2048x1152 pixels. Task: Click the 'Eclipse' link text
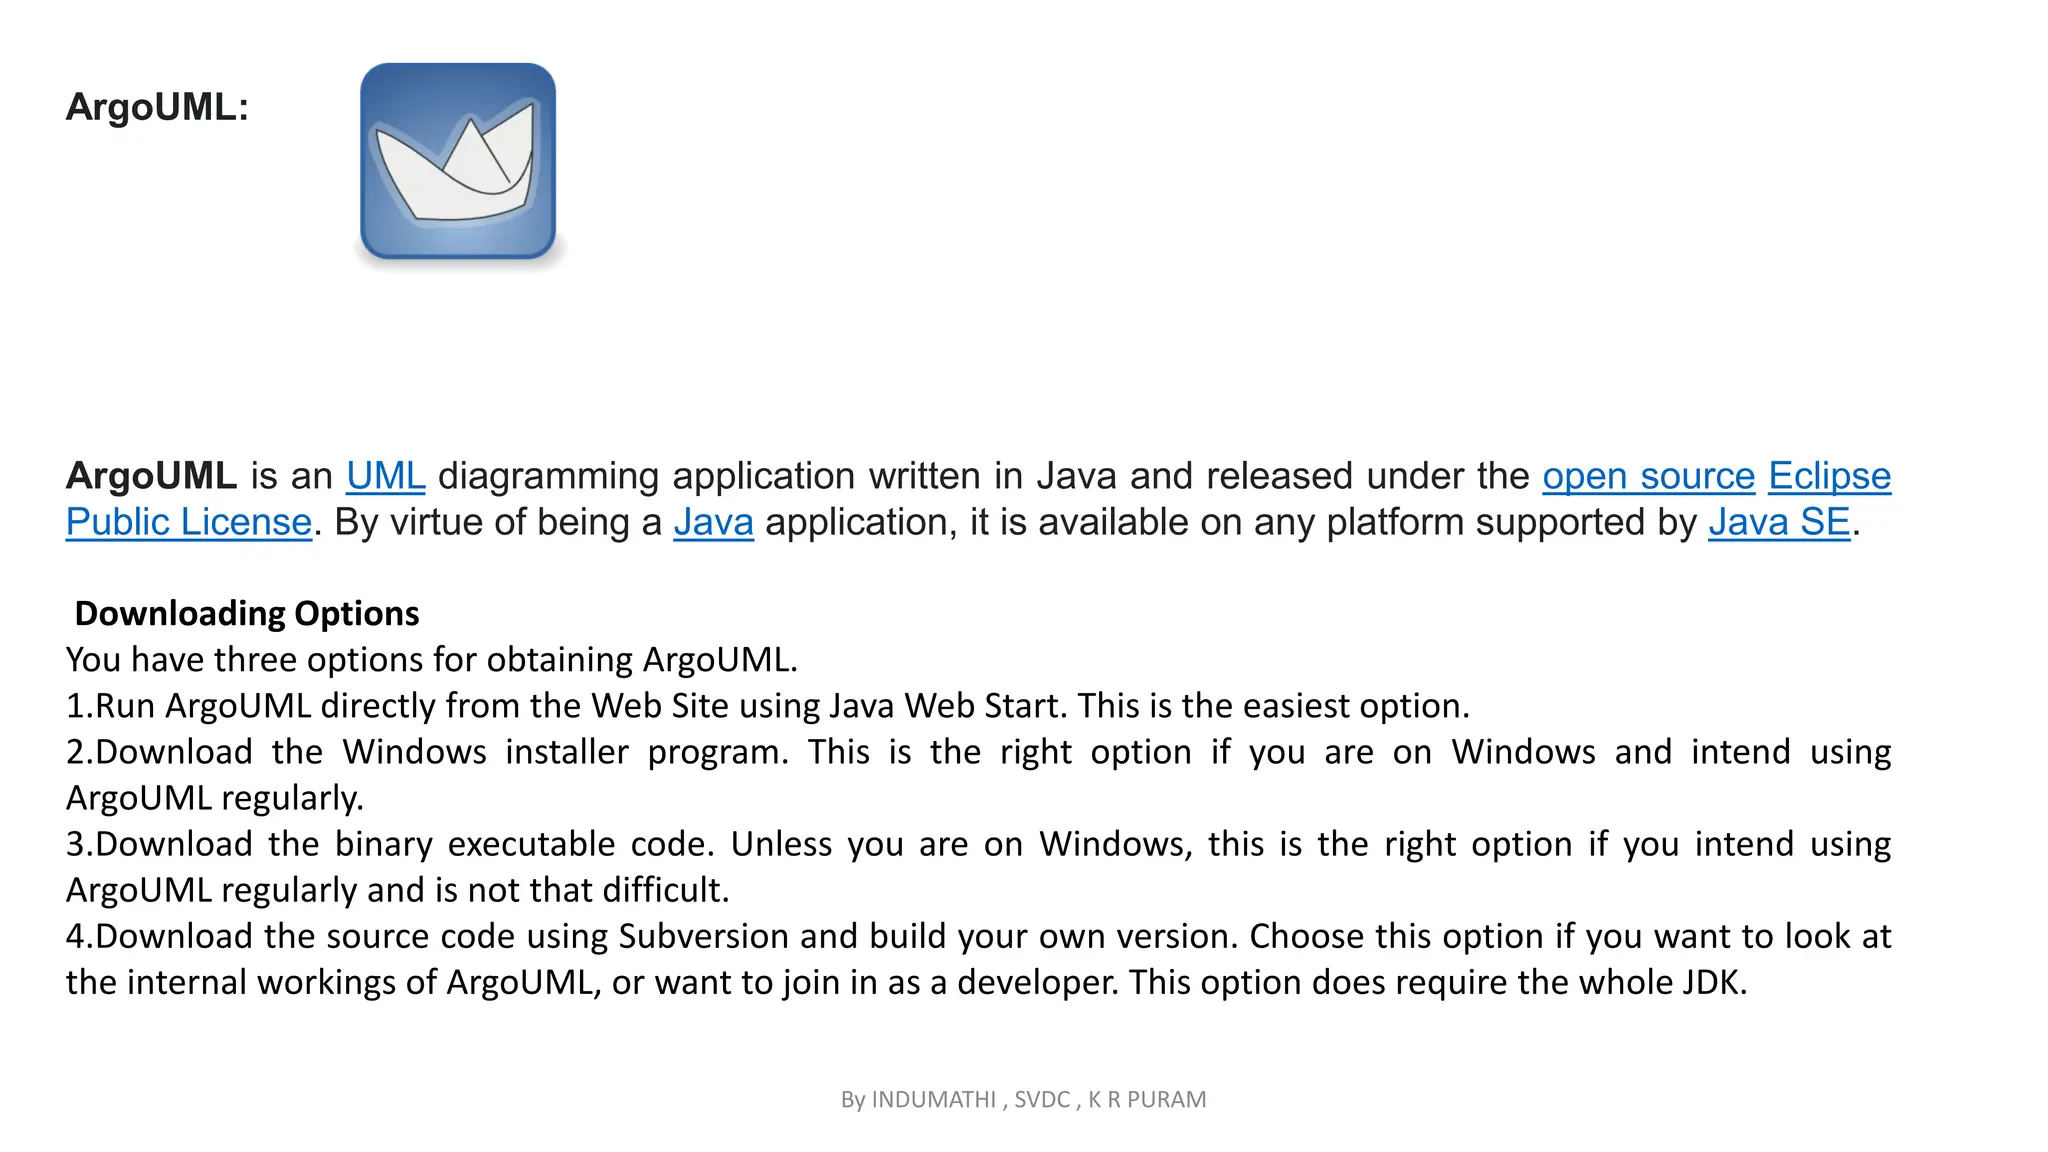pyautogui.click(x=1829, y=476)
